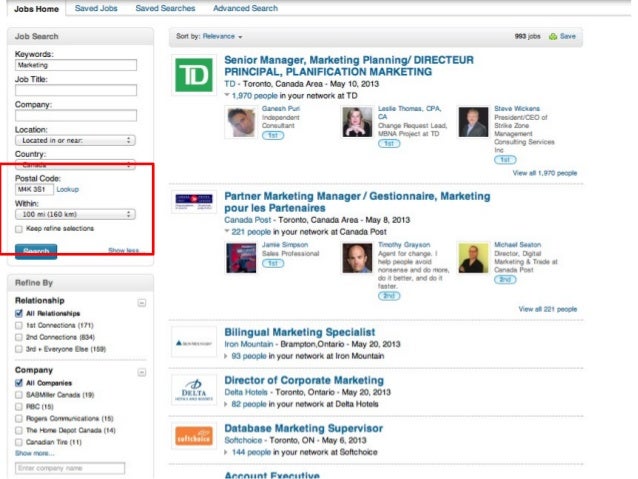Open Bilingual Marketing Specialist job
This screenshot has width=638, height=479.
(299, 332)
